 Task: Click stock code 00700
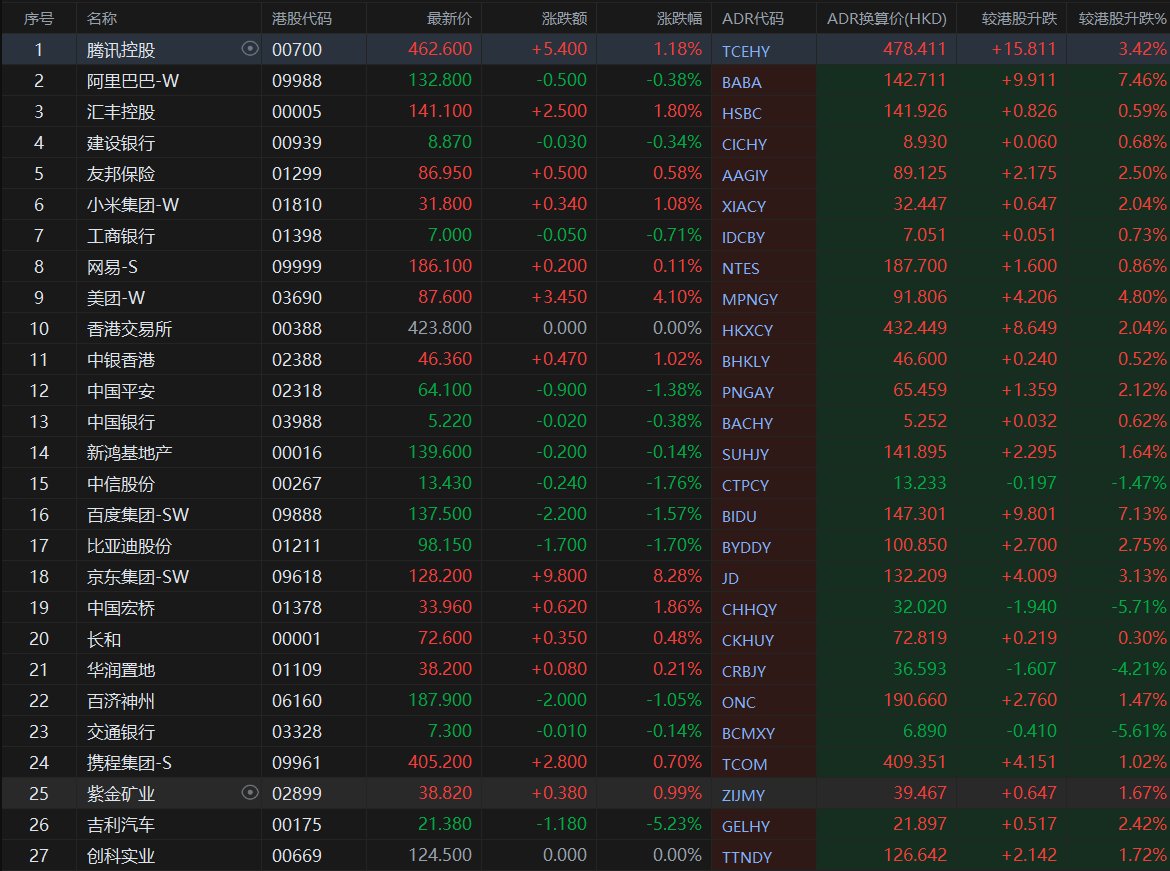click(x=297, y=49)
